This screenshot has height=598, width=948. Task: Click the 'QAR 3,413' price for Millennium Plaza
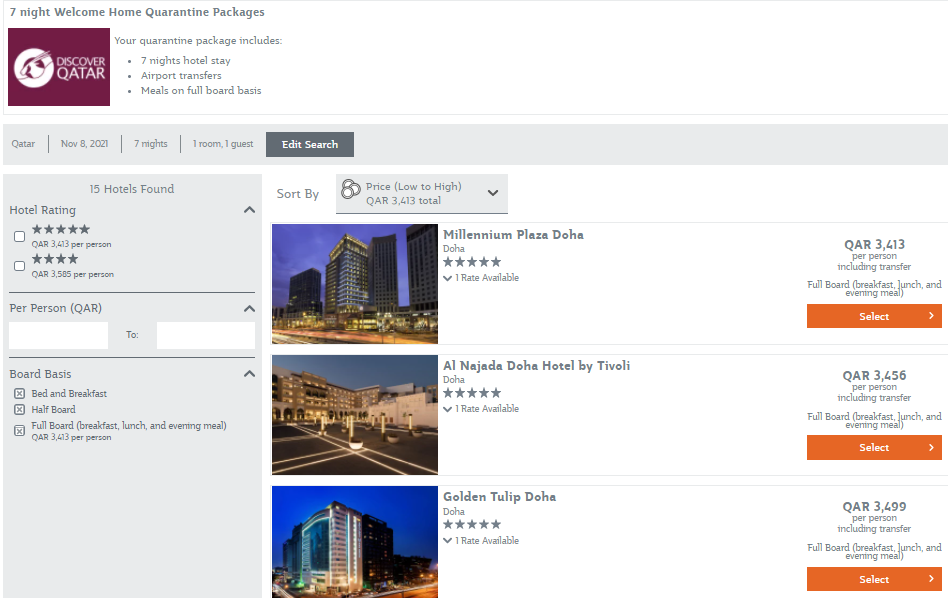(x=874, y=245)
